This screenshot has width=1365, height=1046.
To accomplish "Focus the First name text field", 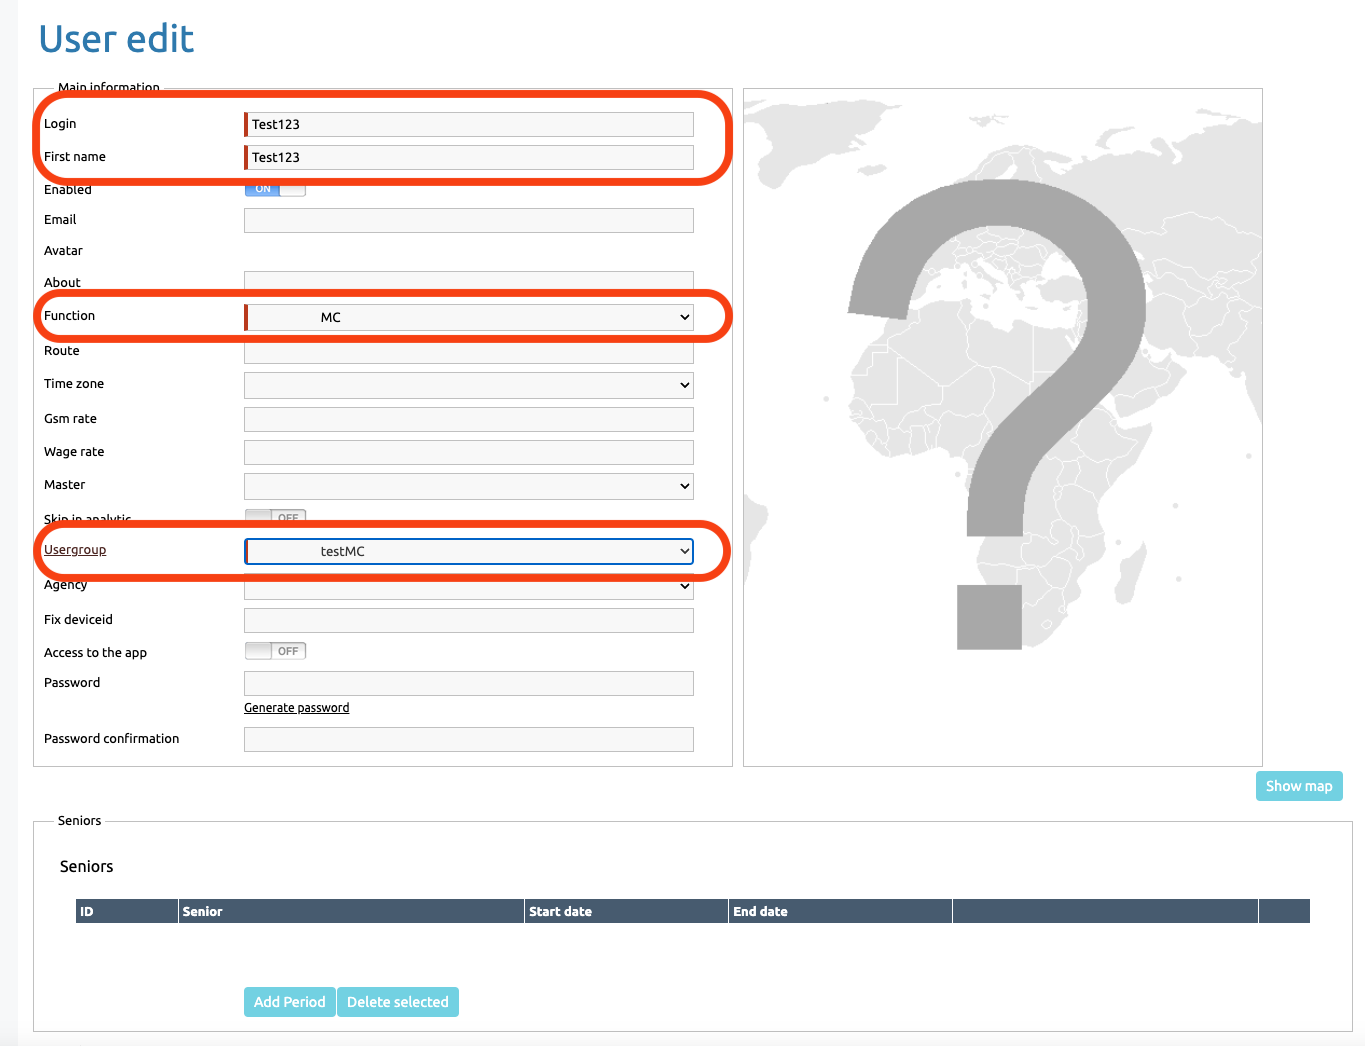I will (x=468, y=157).
